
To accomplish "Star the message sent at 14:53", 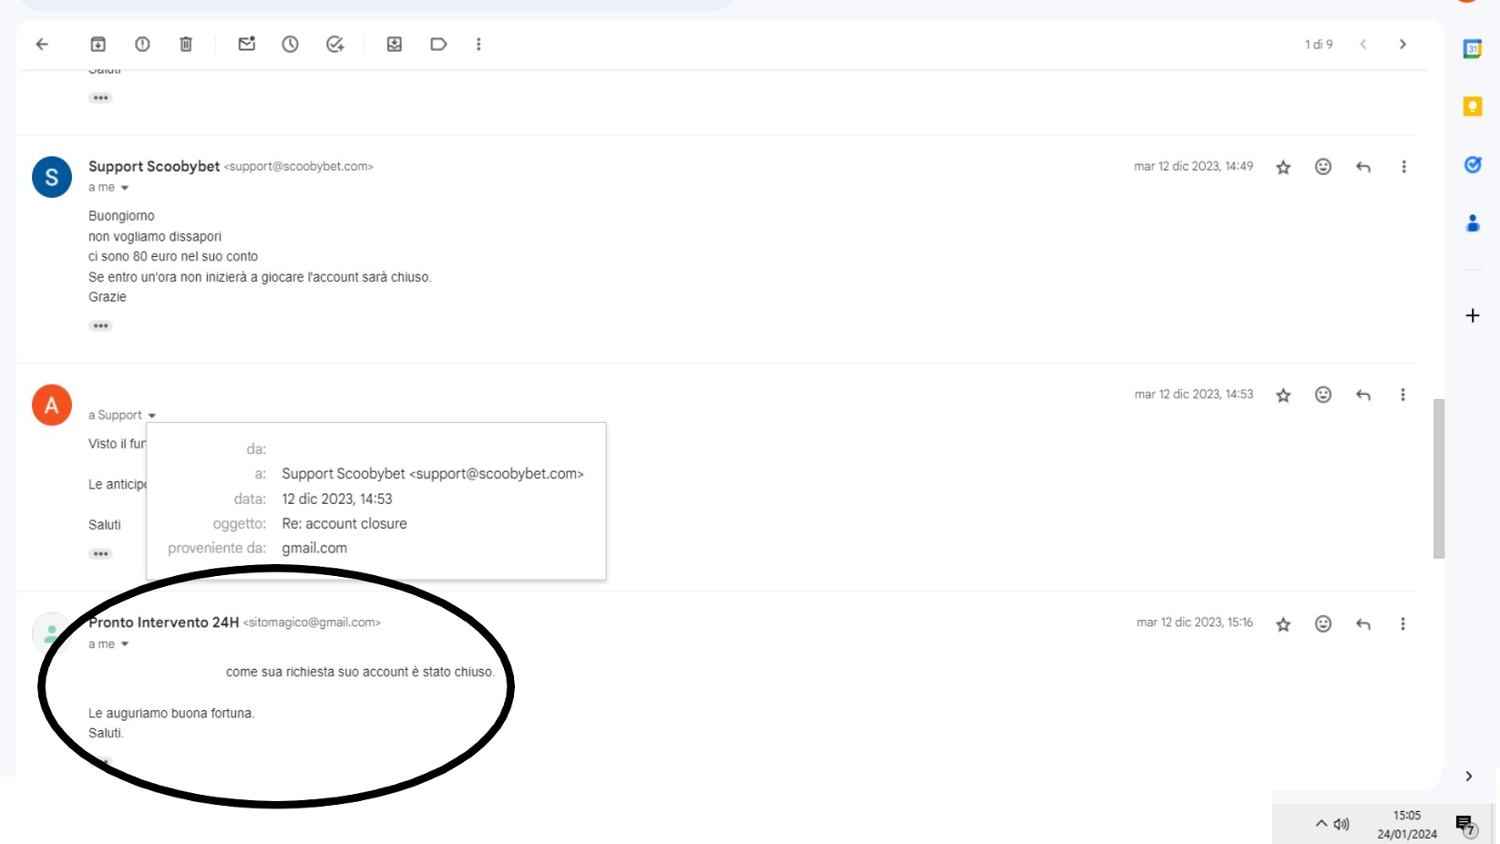I will (1283, 395).
